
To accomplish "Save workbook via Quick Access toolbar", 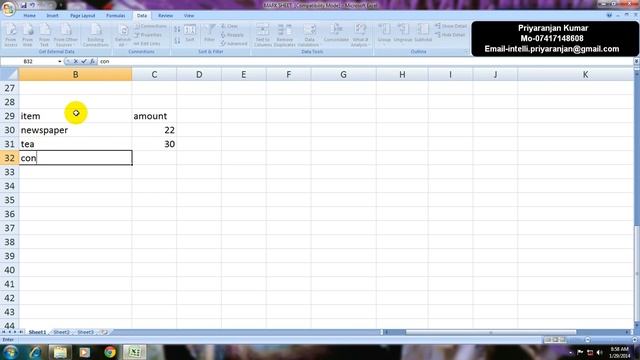I will (x=24, y=5).
